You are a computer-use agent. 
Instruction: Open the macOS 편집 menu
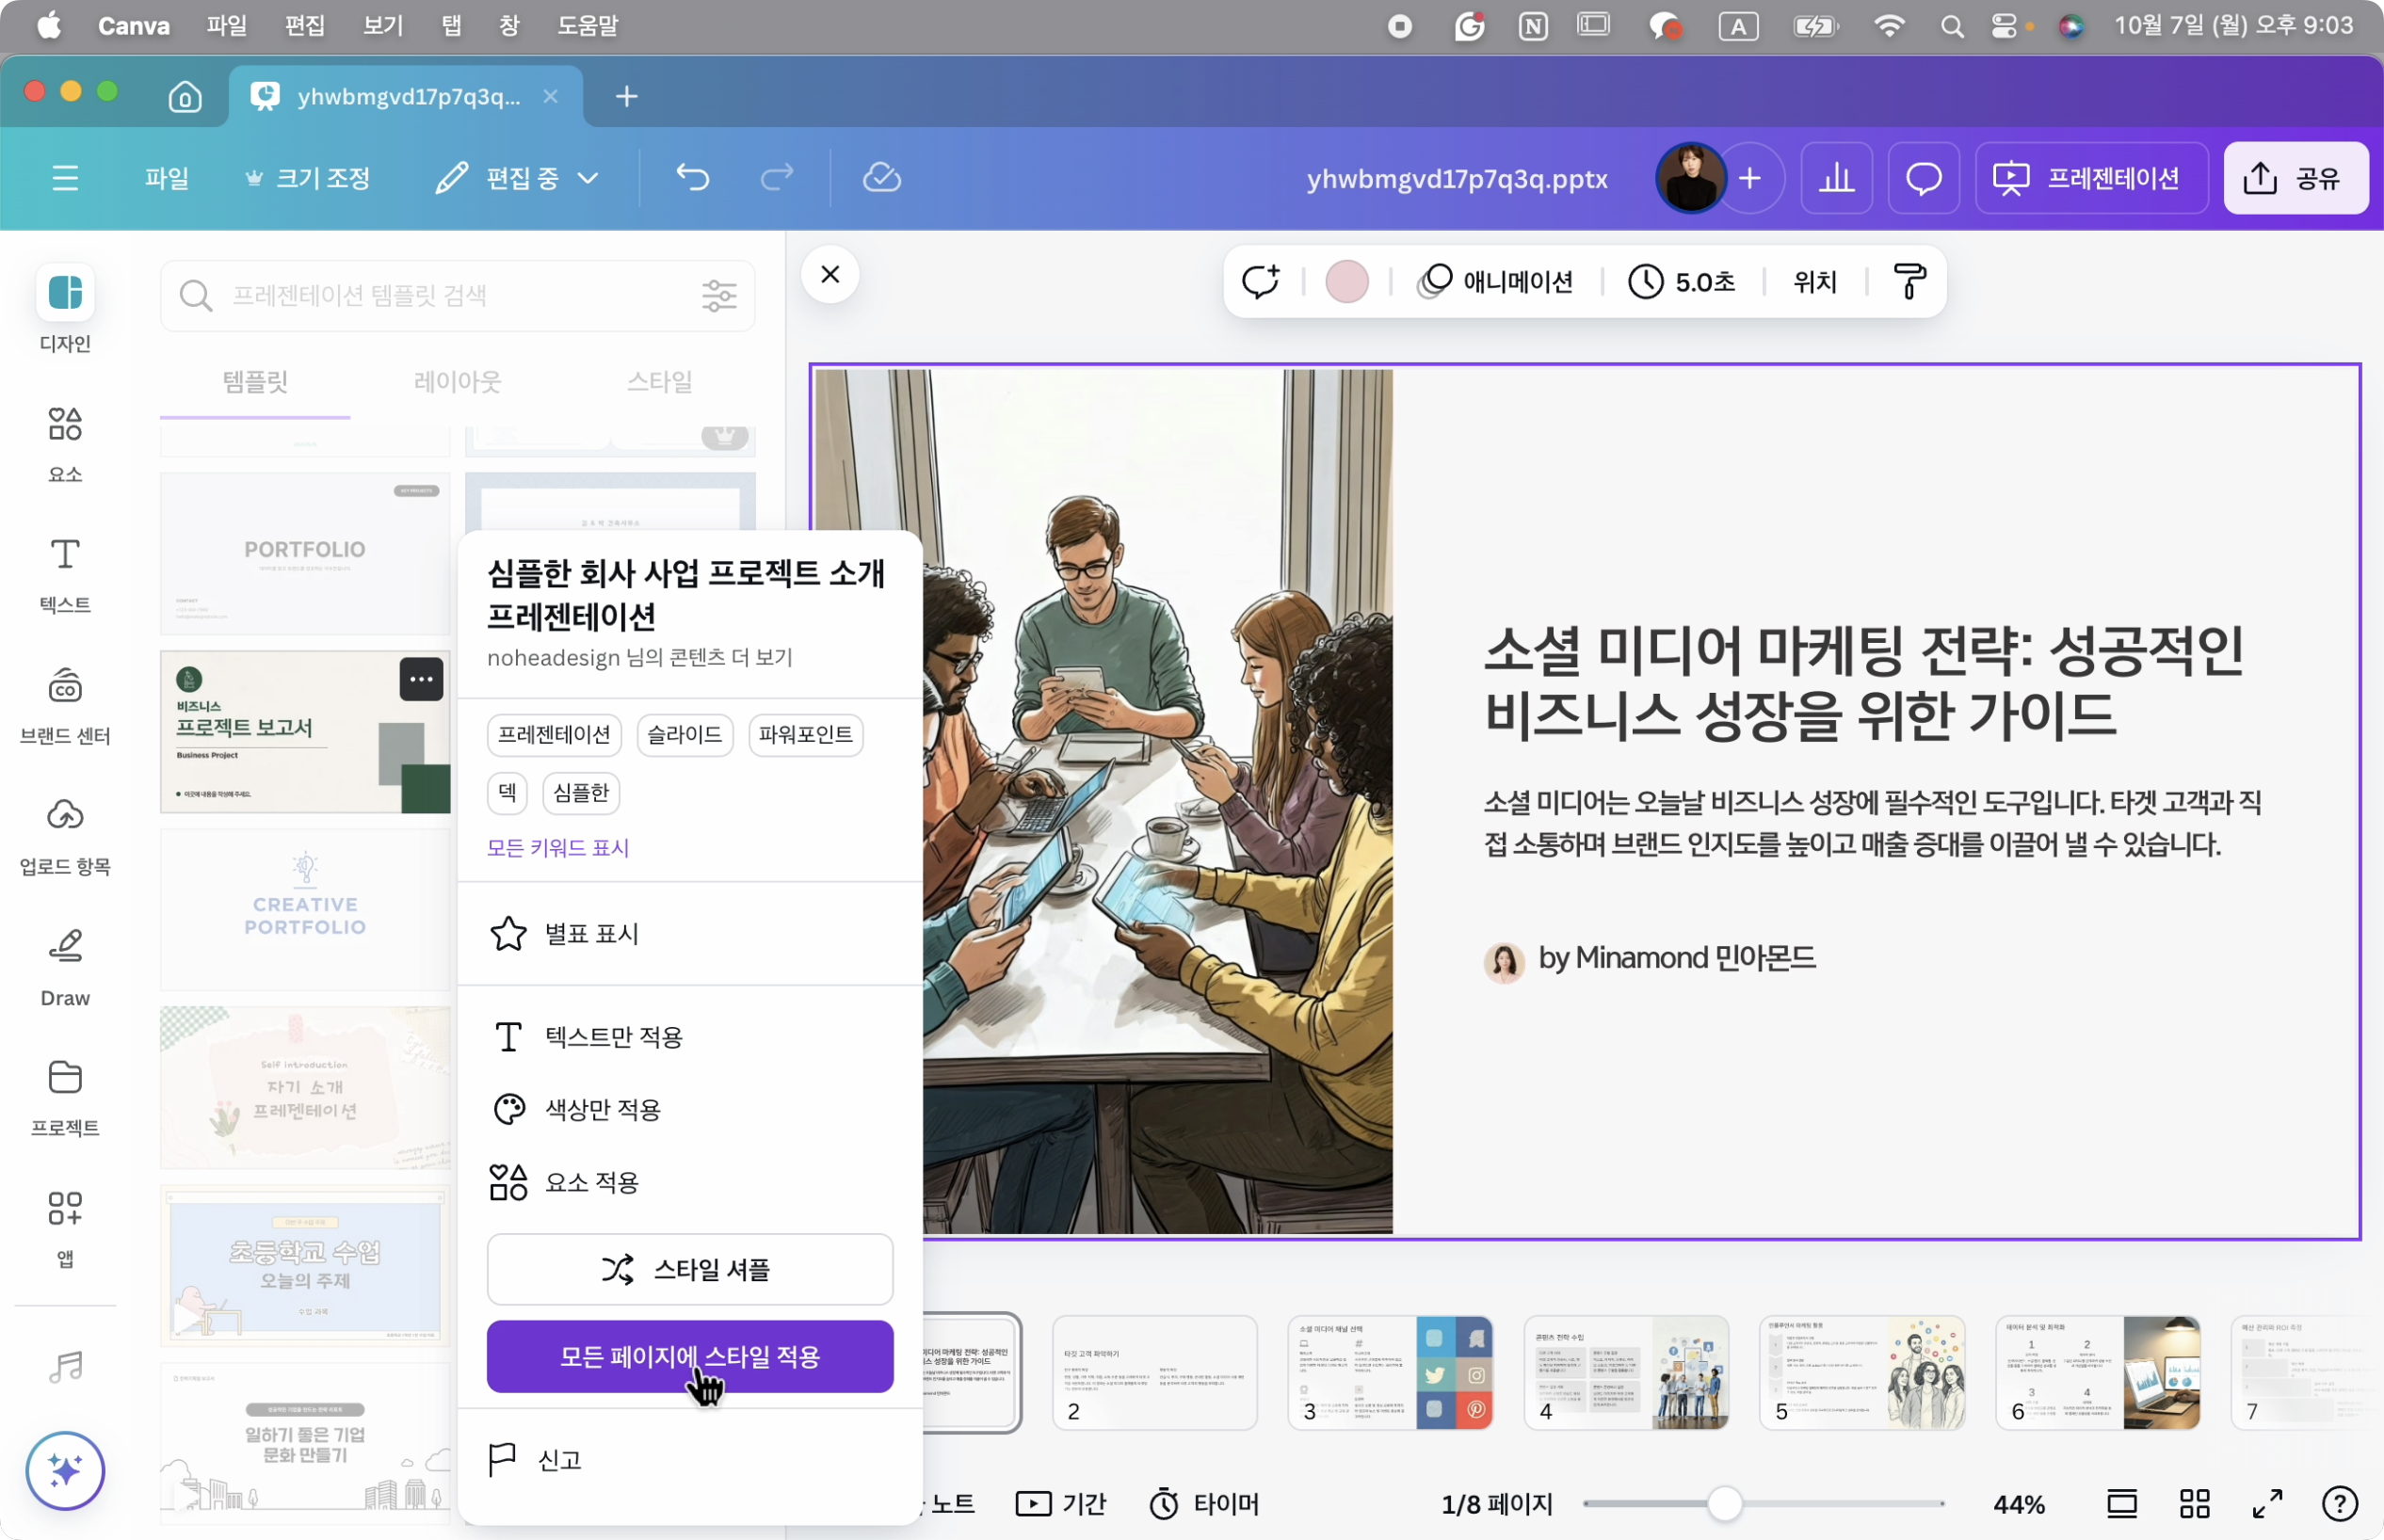click(304, 25)
